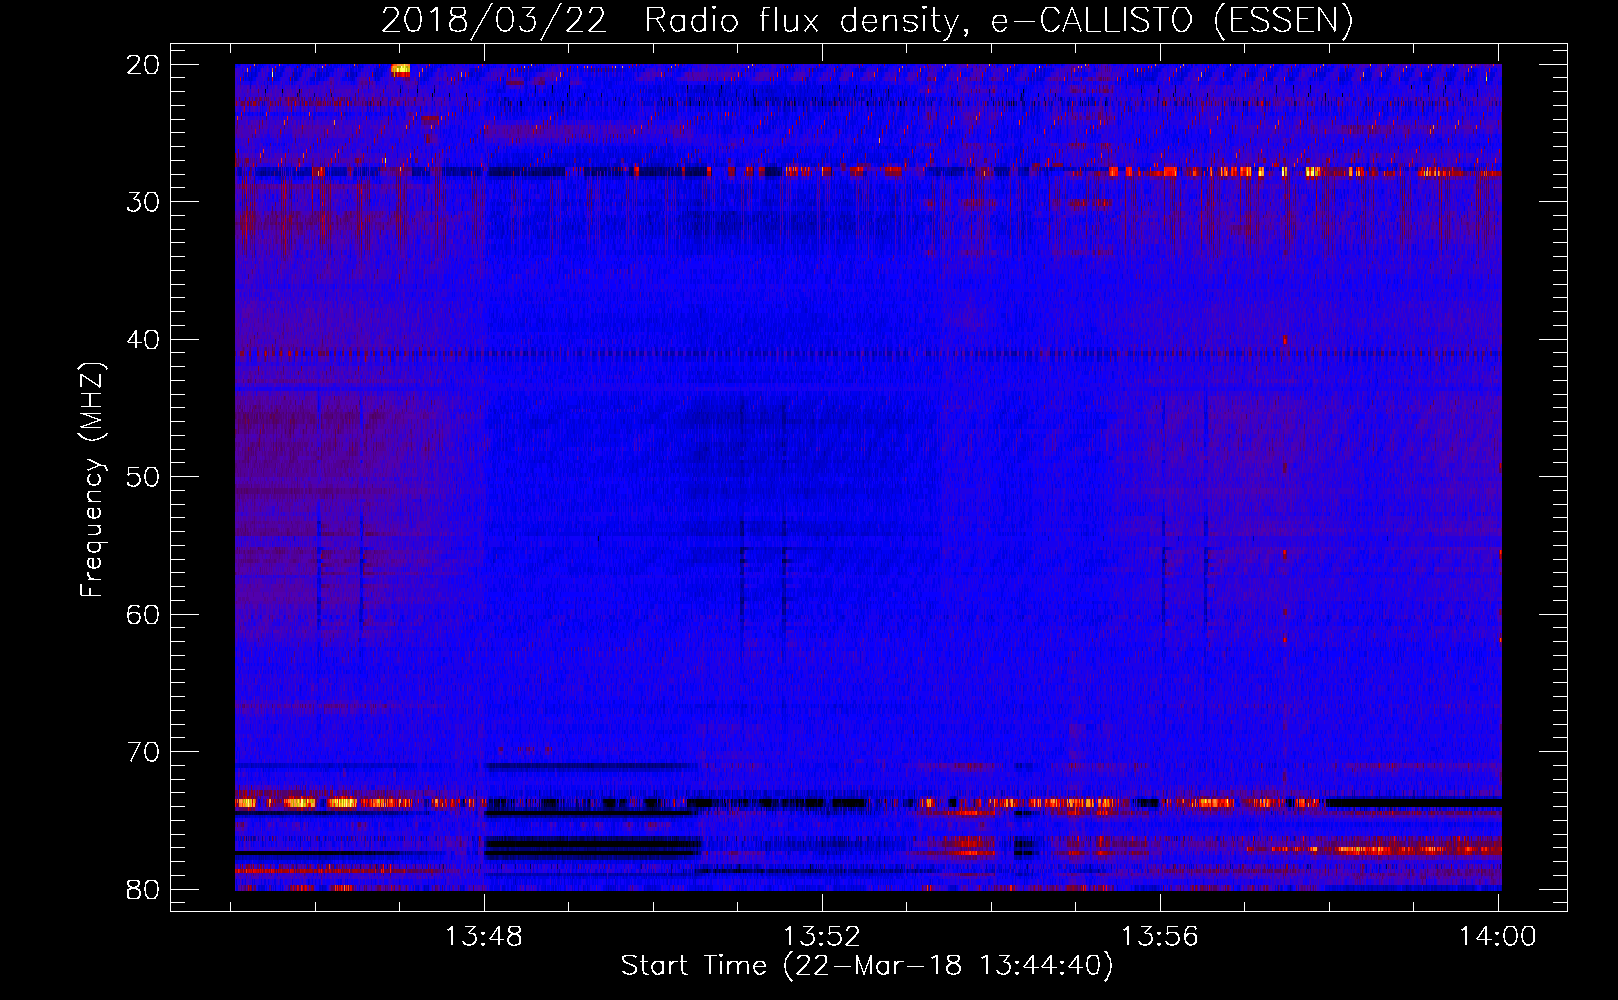
Task: Click the 14:00 time tick label
Action: coord(1497,937)
